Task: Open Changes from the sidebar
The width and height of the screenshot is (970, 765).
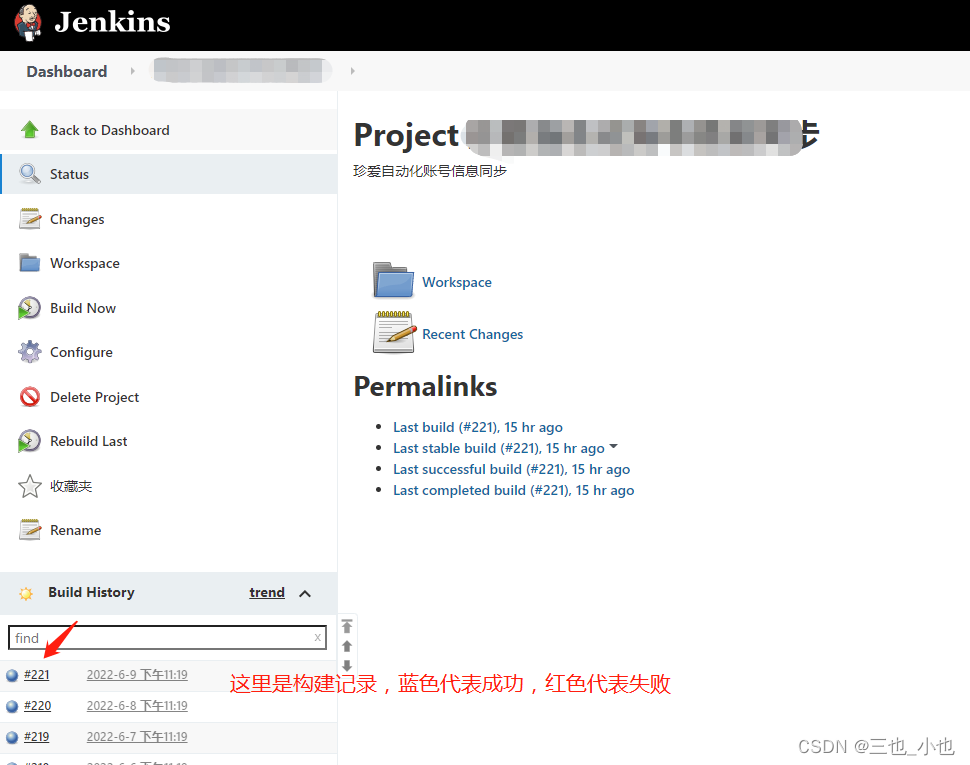Action: [x=77, y=220]
